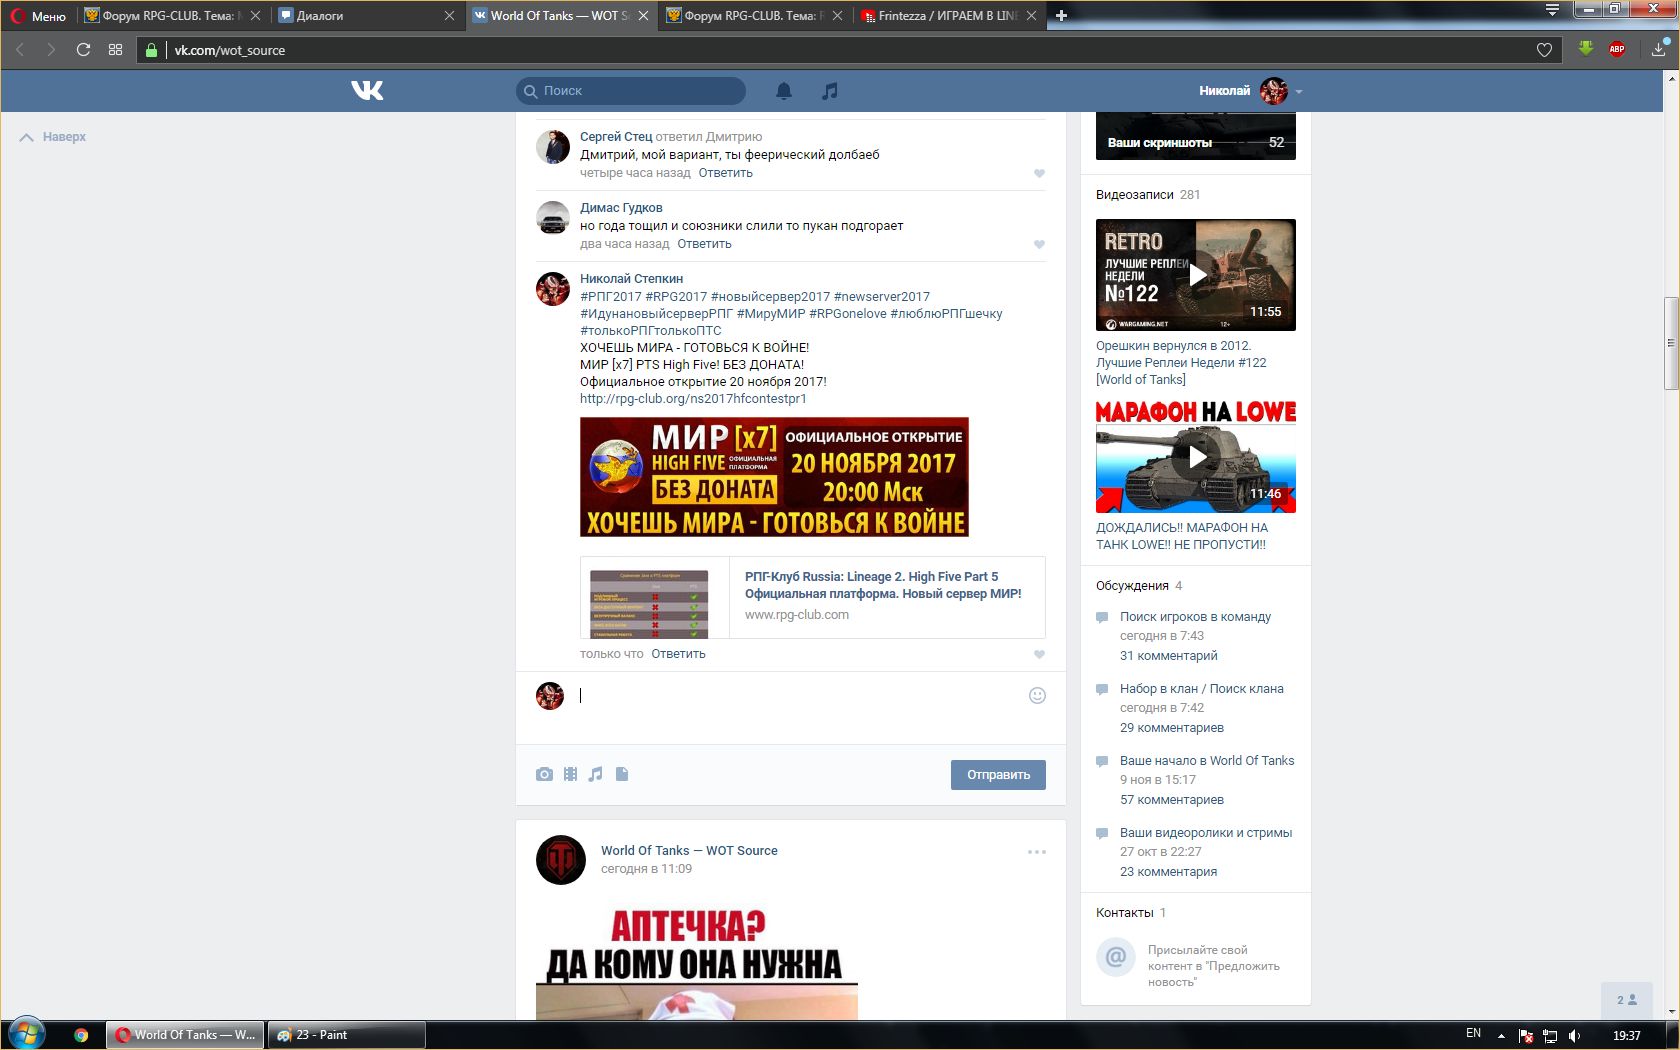Focus the Поиск search field
Viewport: 1680px width, 1050px height.
click(631, 91)
